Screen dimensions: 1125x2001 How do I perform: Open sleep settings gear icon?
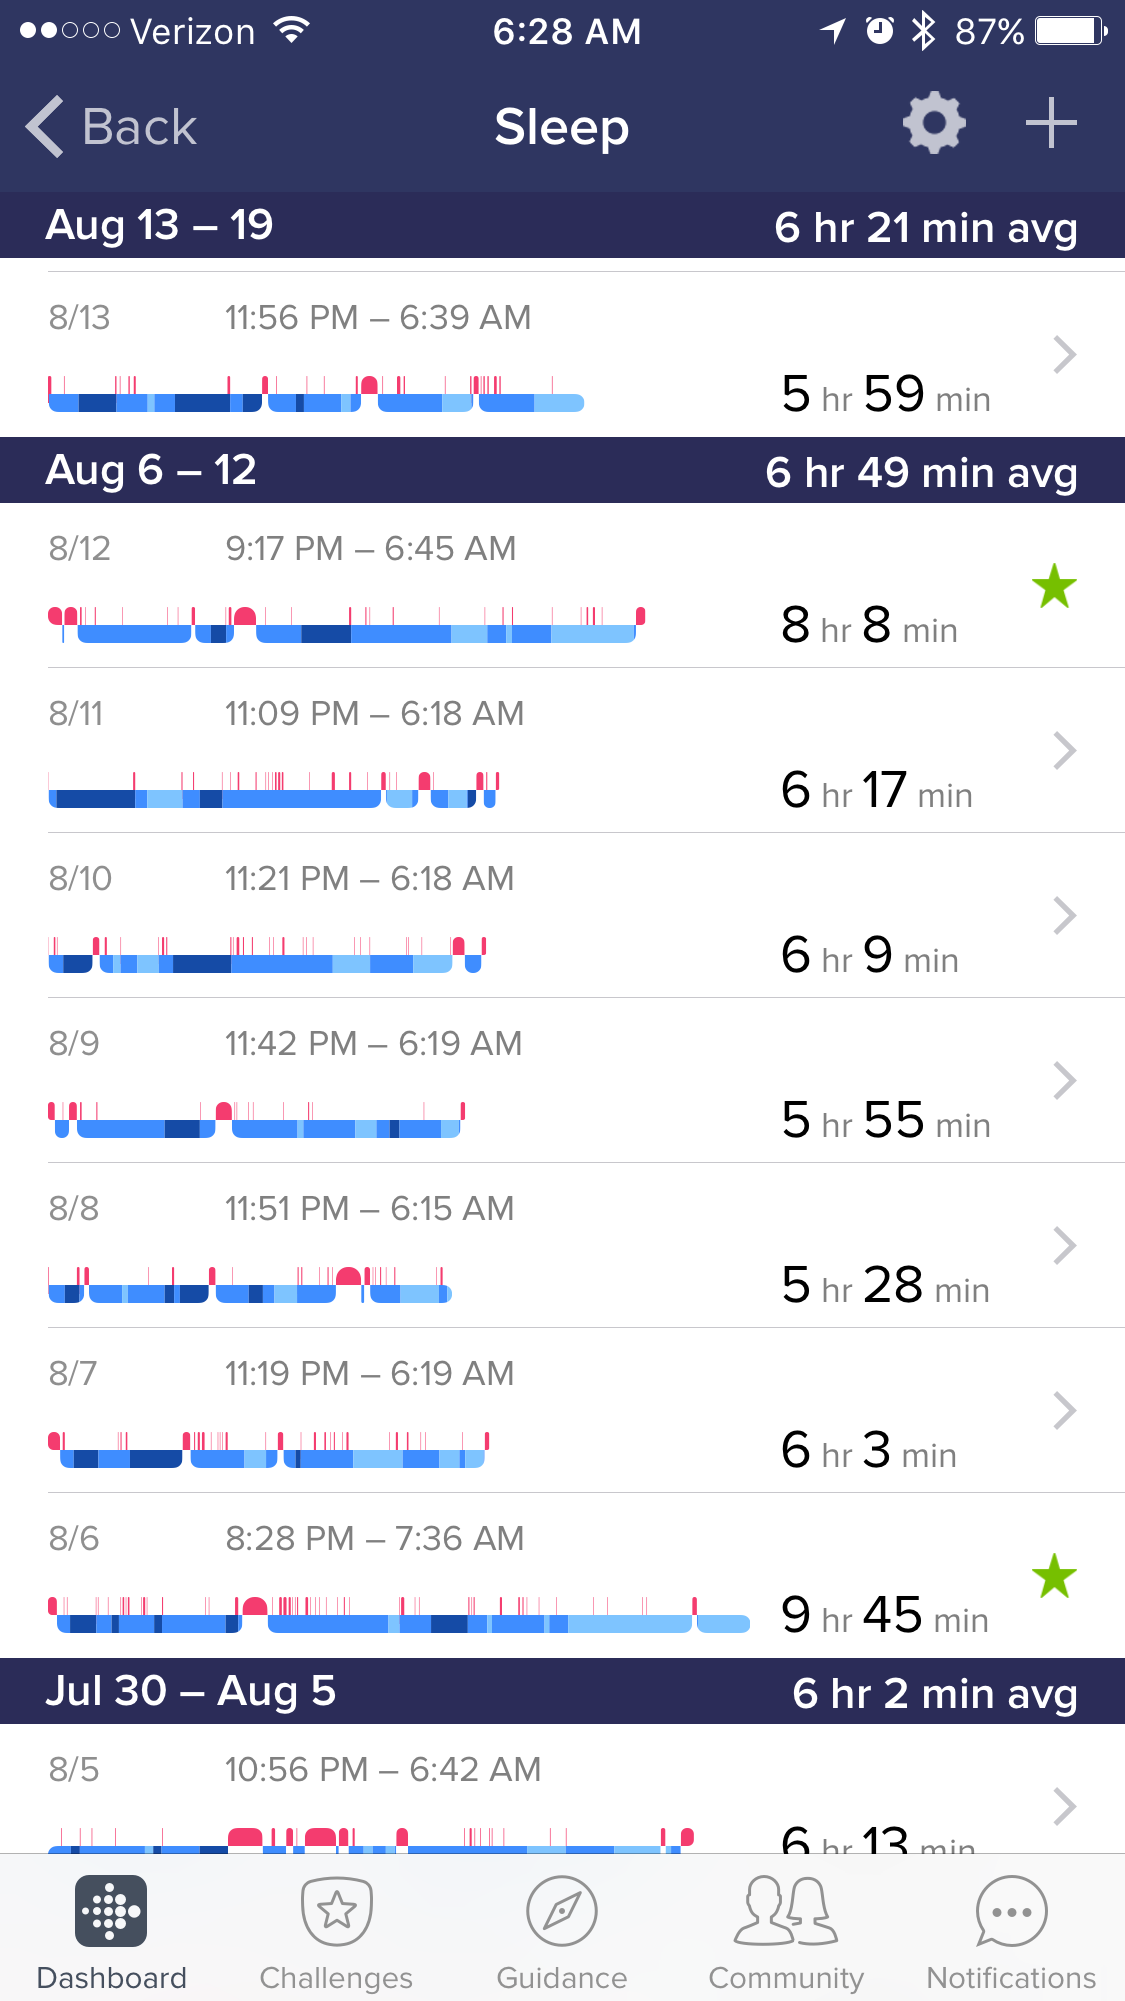[x=934, y=124]
